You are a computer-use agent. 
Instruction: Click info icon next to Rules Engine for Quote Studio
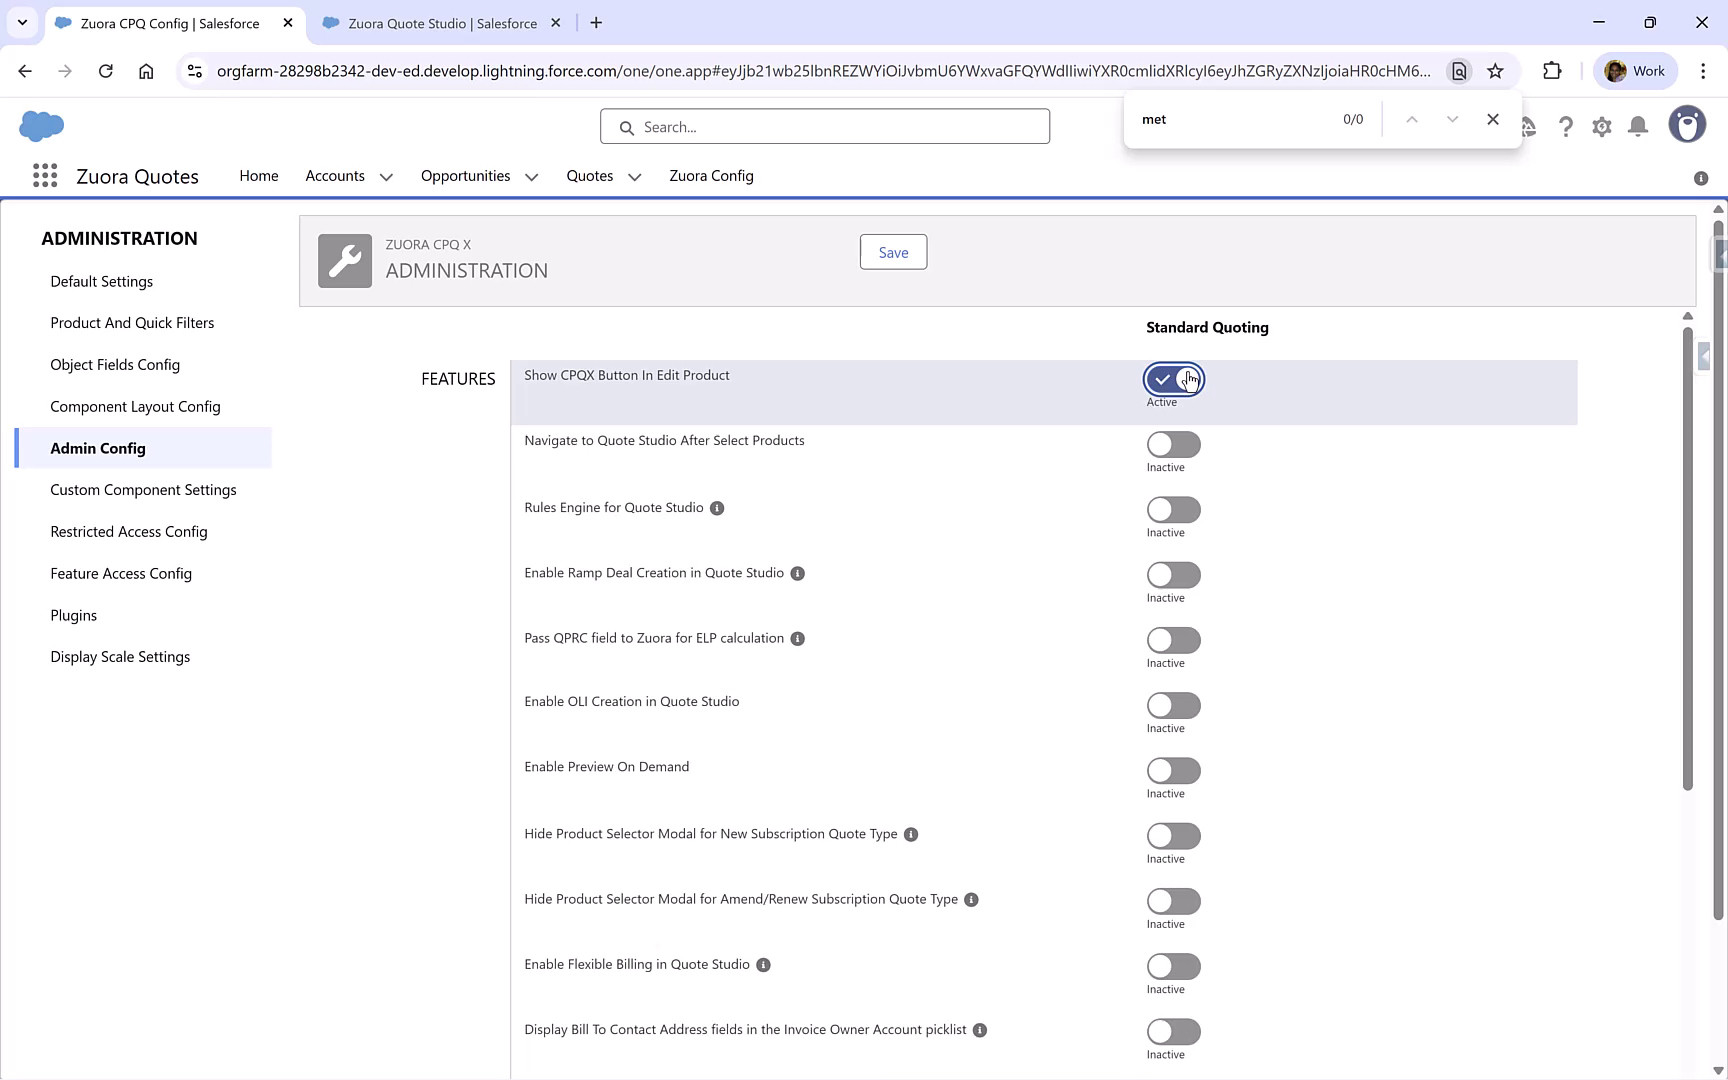click(716, 508)
